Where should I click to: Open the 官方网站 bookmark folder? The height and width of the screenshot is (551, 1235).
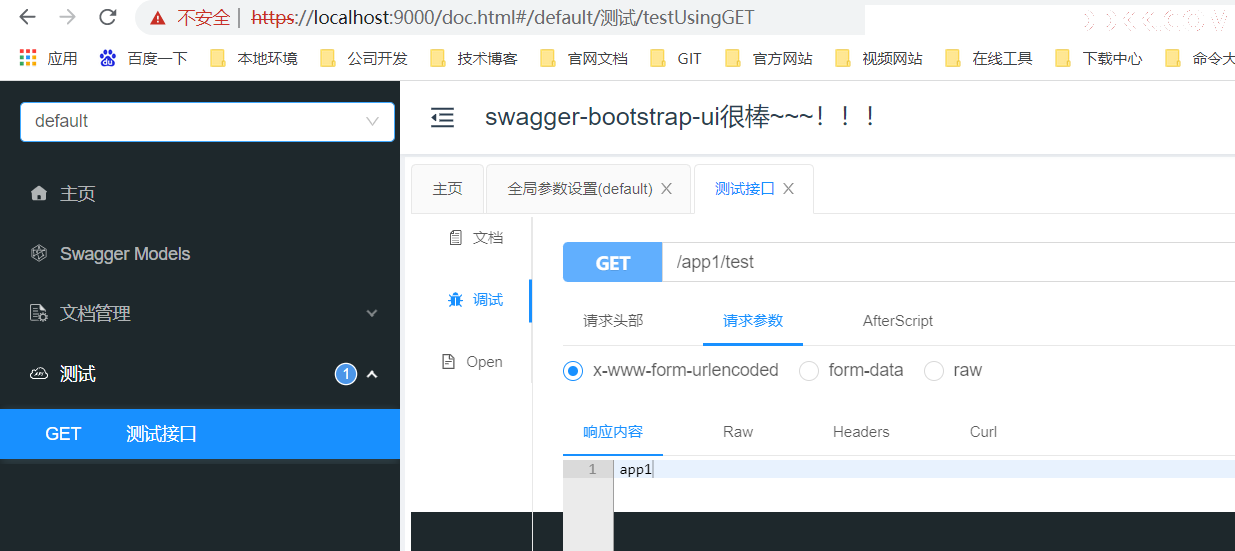(769, 58)
